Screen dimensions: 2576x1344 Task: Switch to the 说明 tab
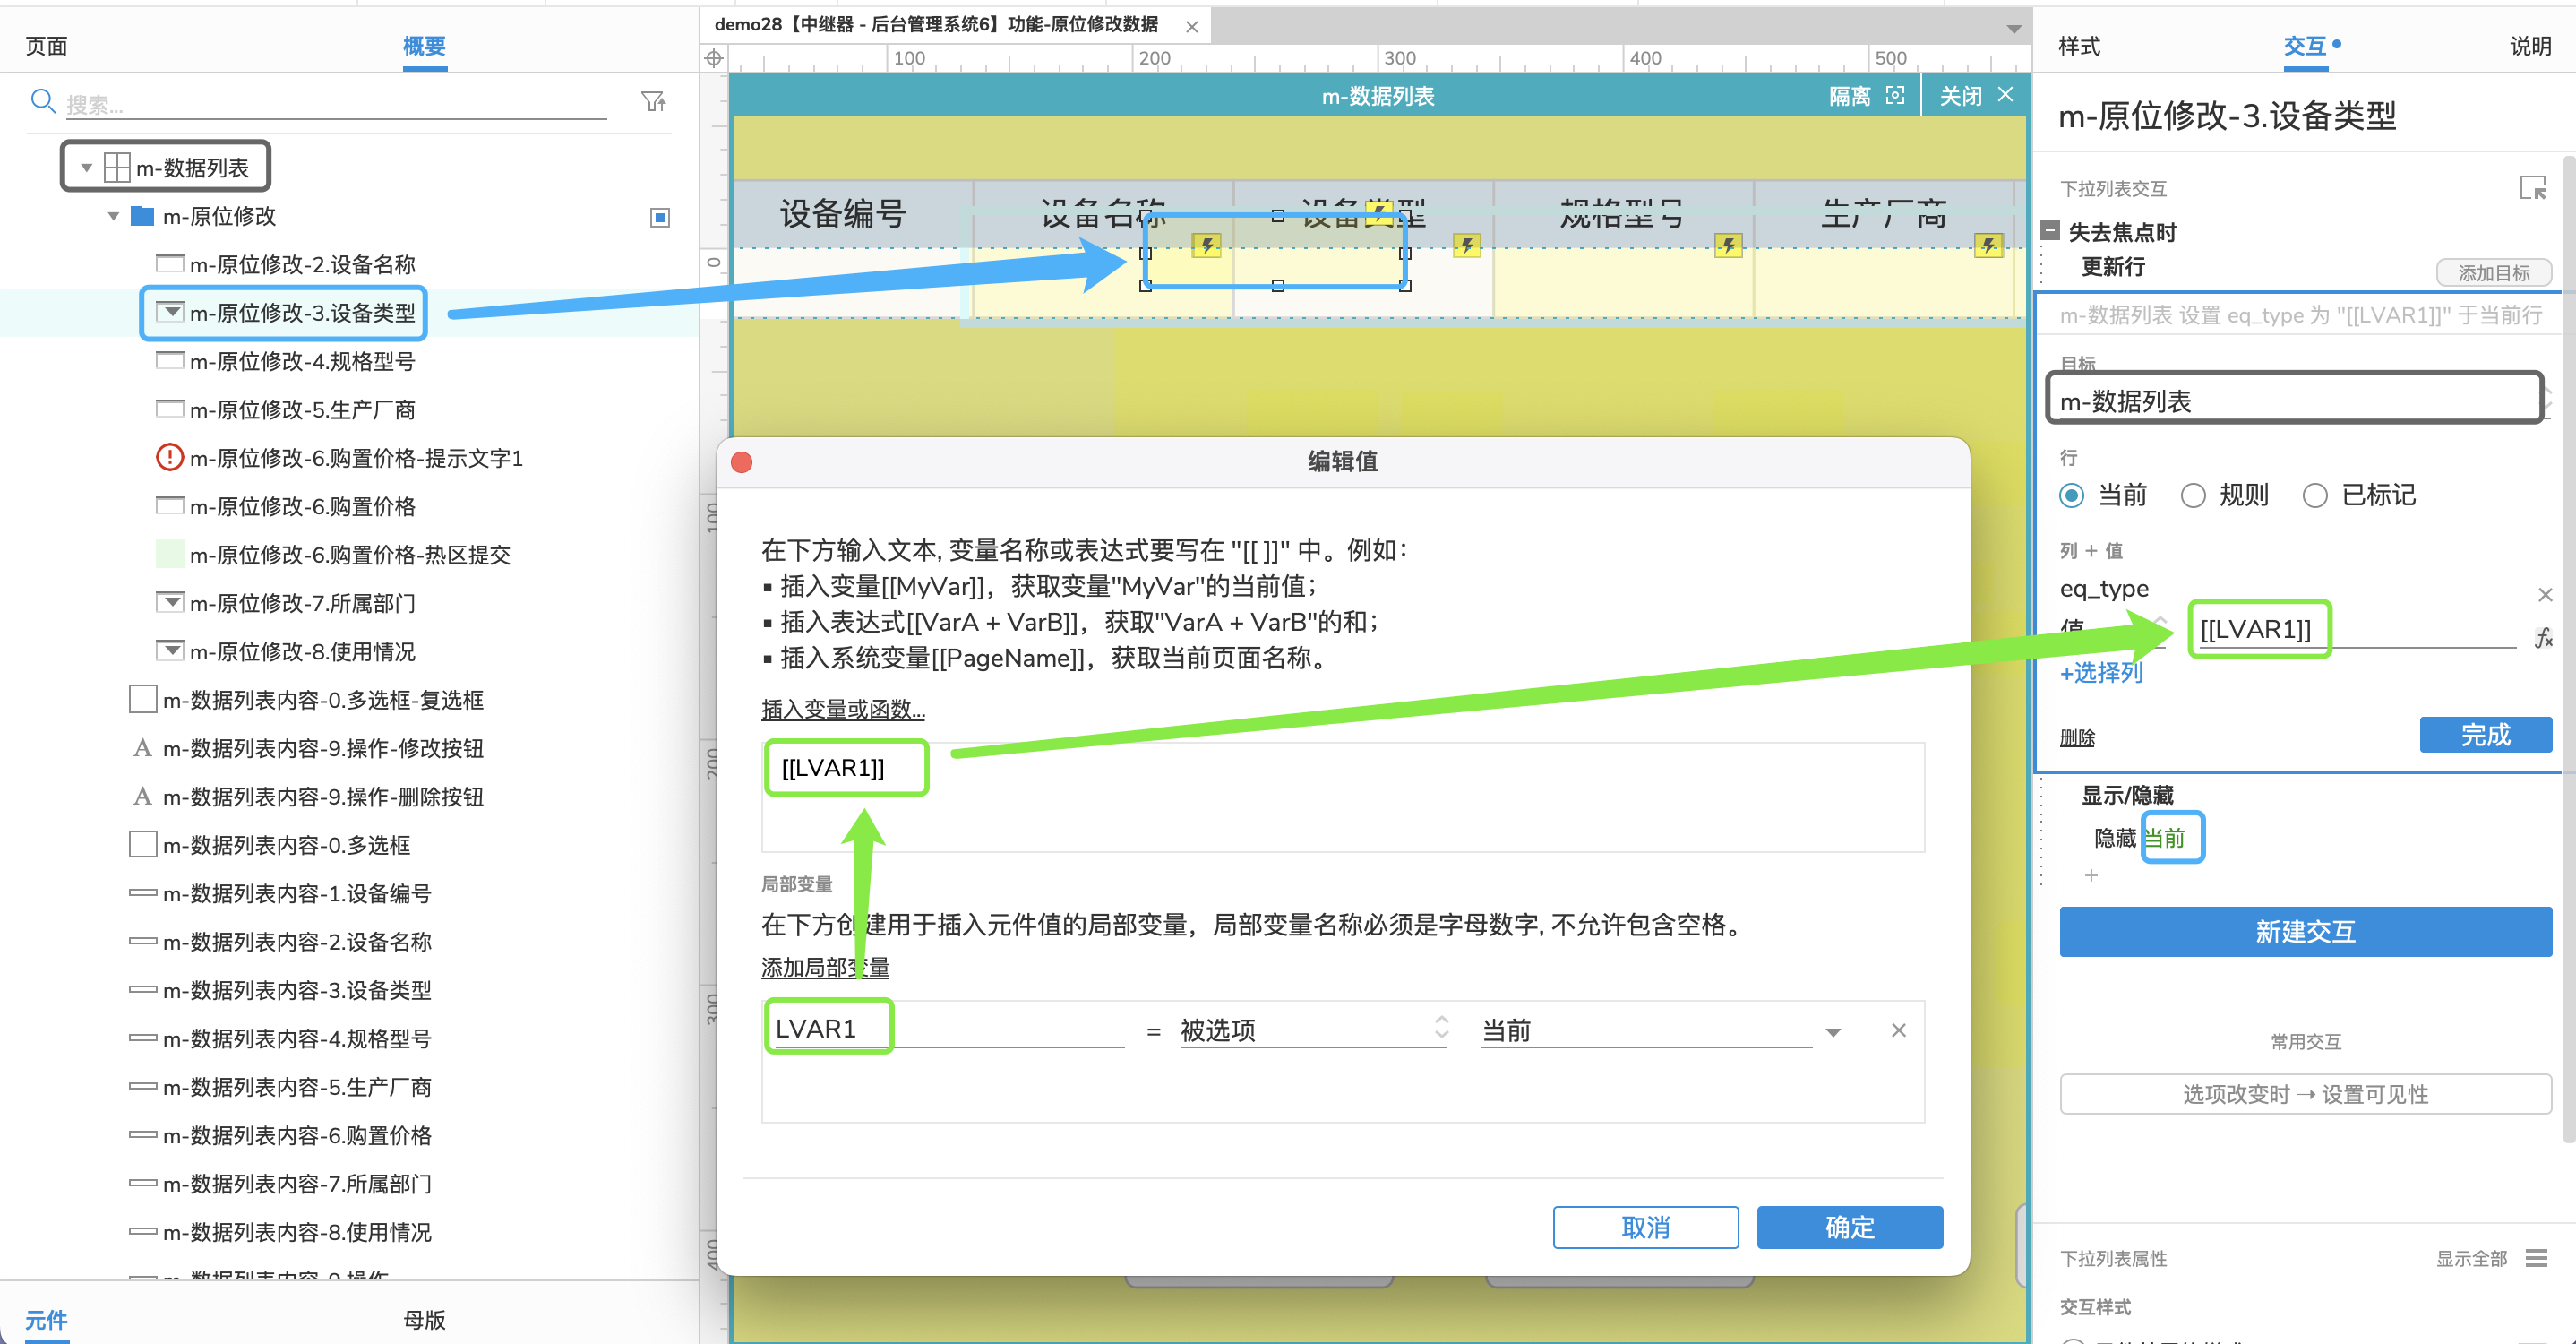click(x=2530, y=46)
